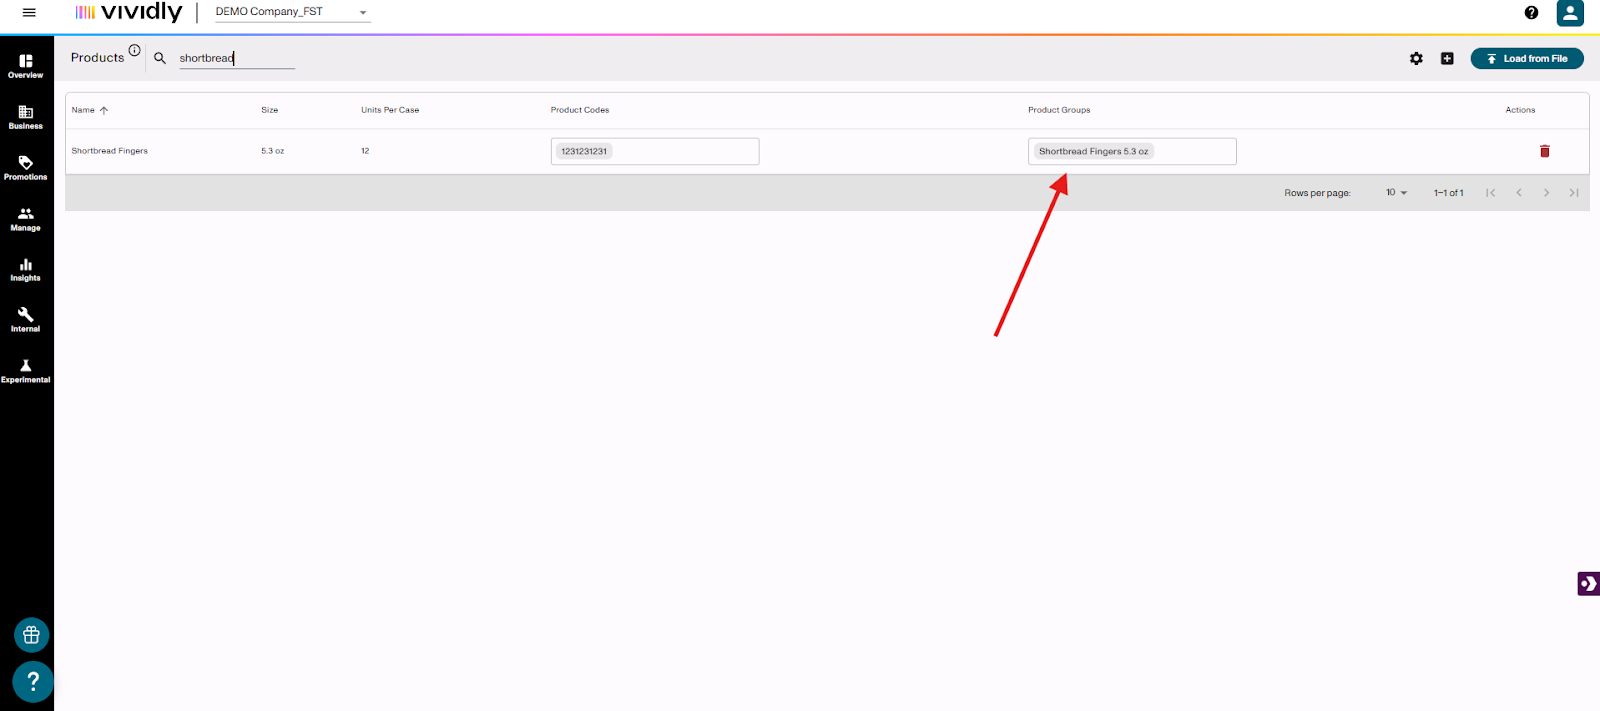Open the rows per page dropdown
This screenshot has height=711, width=1600.
click(x=1396, y=193)
